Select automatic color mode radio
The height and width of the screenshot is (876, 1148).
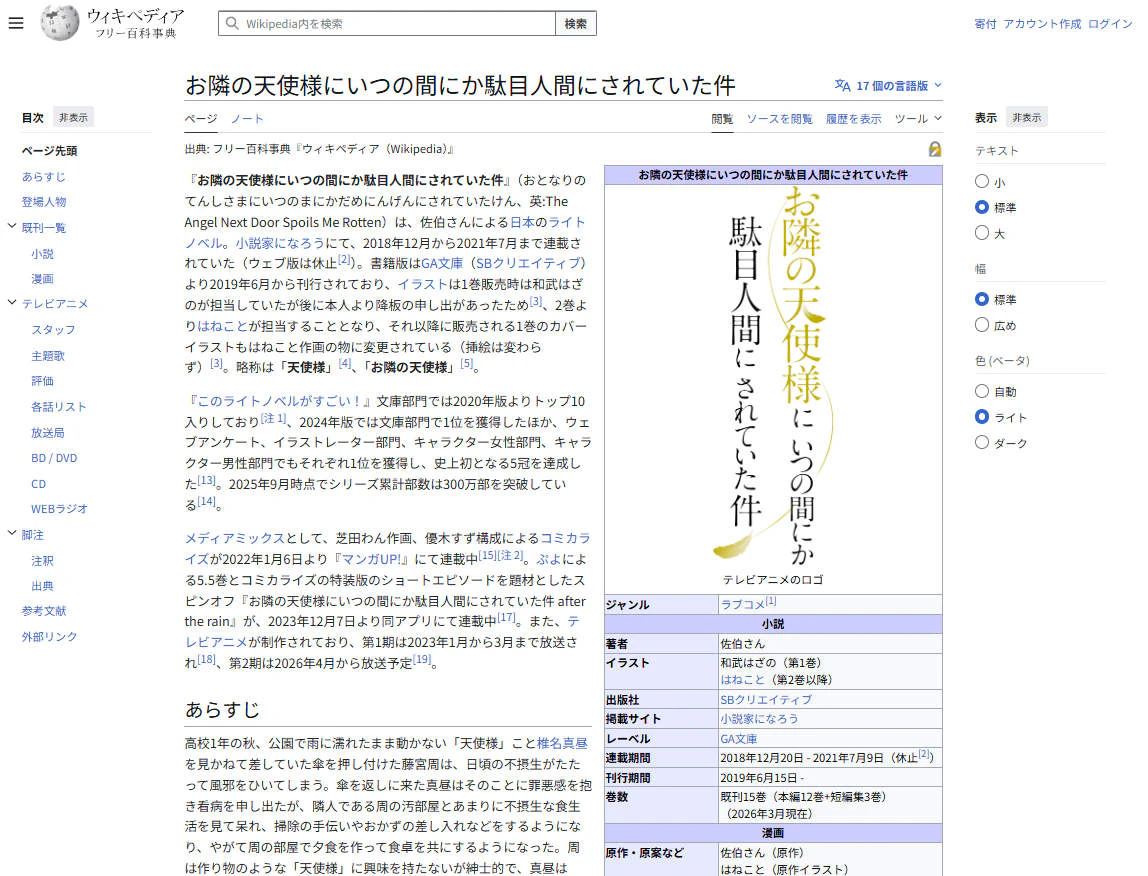coord(982,391)
